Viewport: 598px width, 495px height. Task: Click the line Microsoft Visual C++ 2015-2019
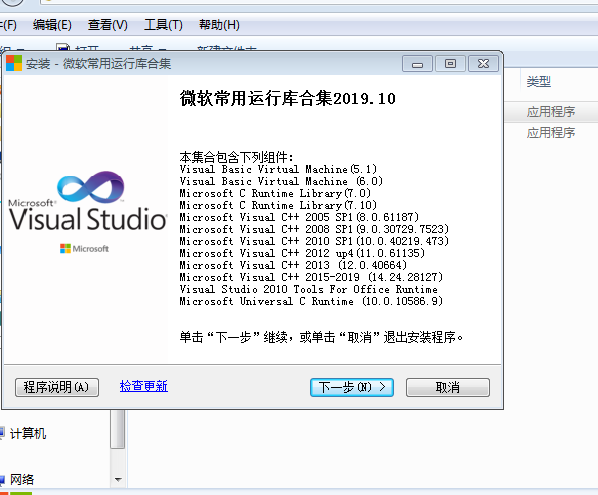click(311, 277)
